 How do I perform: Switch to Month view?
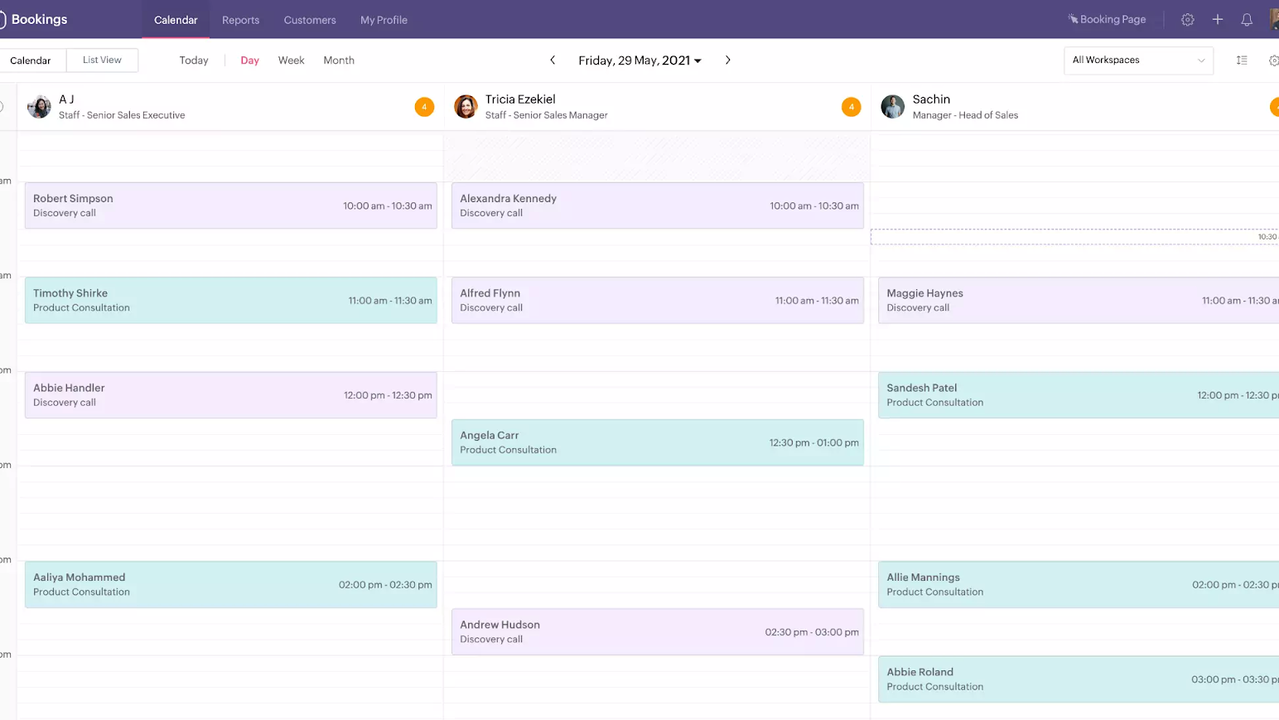coord(338,60)
